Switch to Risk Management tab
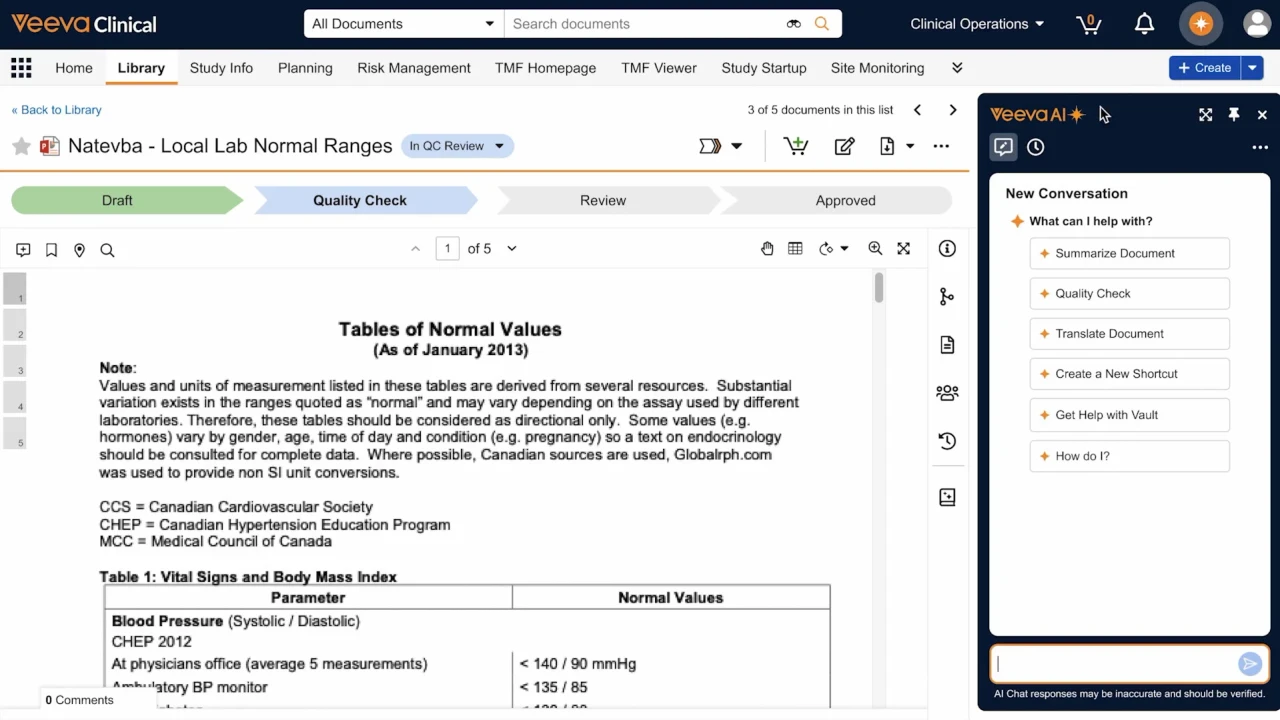Viewport: 1280px width, 720px height. pyautogui.click(x=414, y=68)
